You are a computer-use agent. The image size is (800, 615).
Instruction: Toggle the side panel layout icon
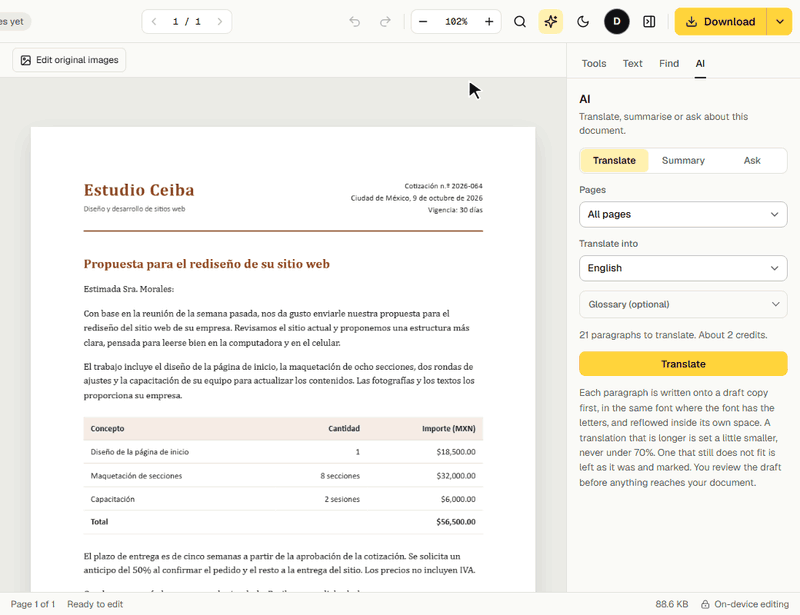[649, 21]
